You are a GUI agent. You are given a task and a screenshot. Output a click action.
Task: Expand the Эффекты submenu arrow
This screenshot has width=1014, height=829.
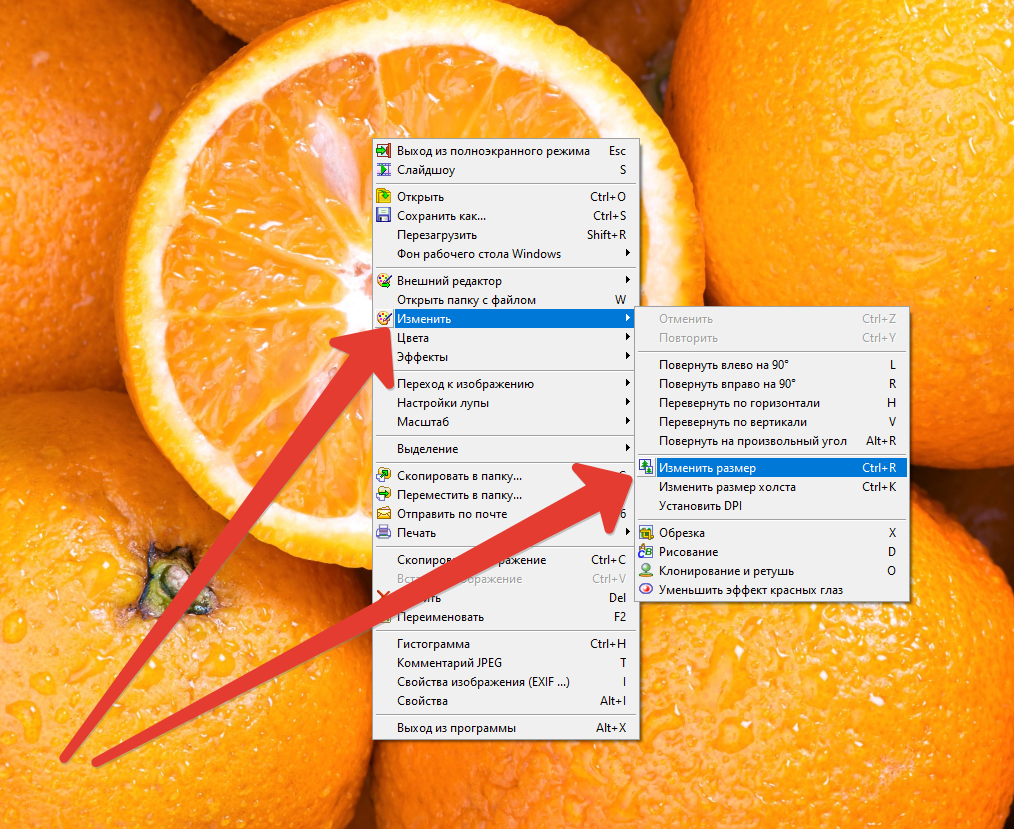[627, 356]
